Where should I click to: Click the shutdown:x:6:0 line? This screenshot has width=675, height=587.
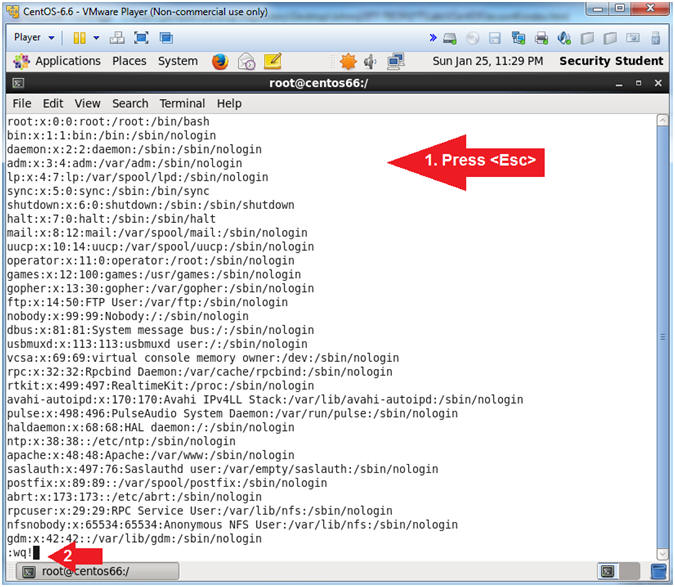(x=151, y=205)
